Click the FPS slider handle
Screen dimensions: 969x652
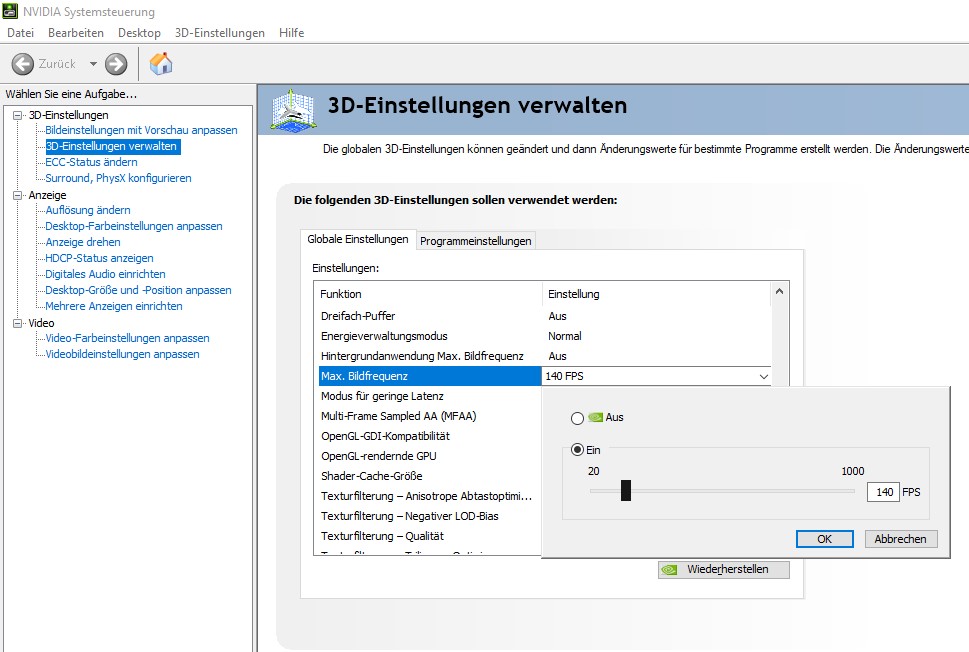pyautogui.click(x=626, y=491)
